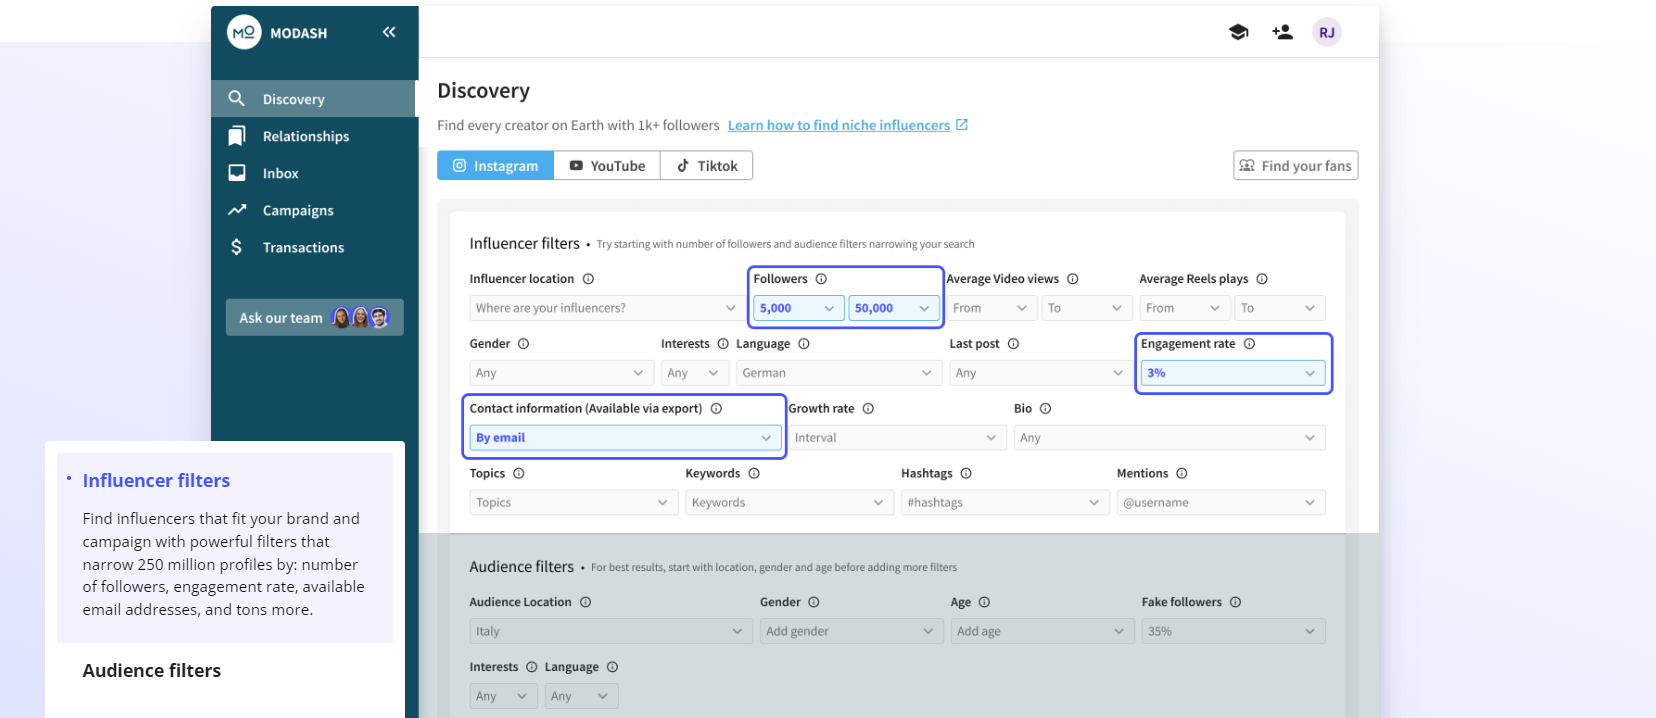Click the @username mentions field
This screenshot has height=718, width=1656.
pyautogui.click(x=1221, y=503)
